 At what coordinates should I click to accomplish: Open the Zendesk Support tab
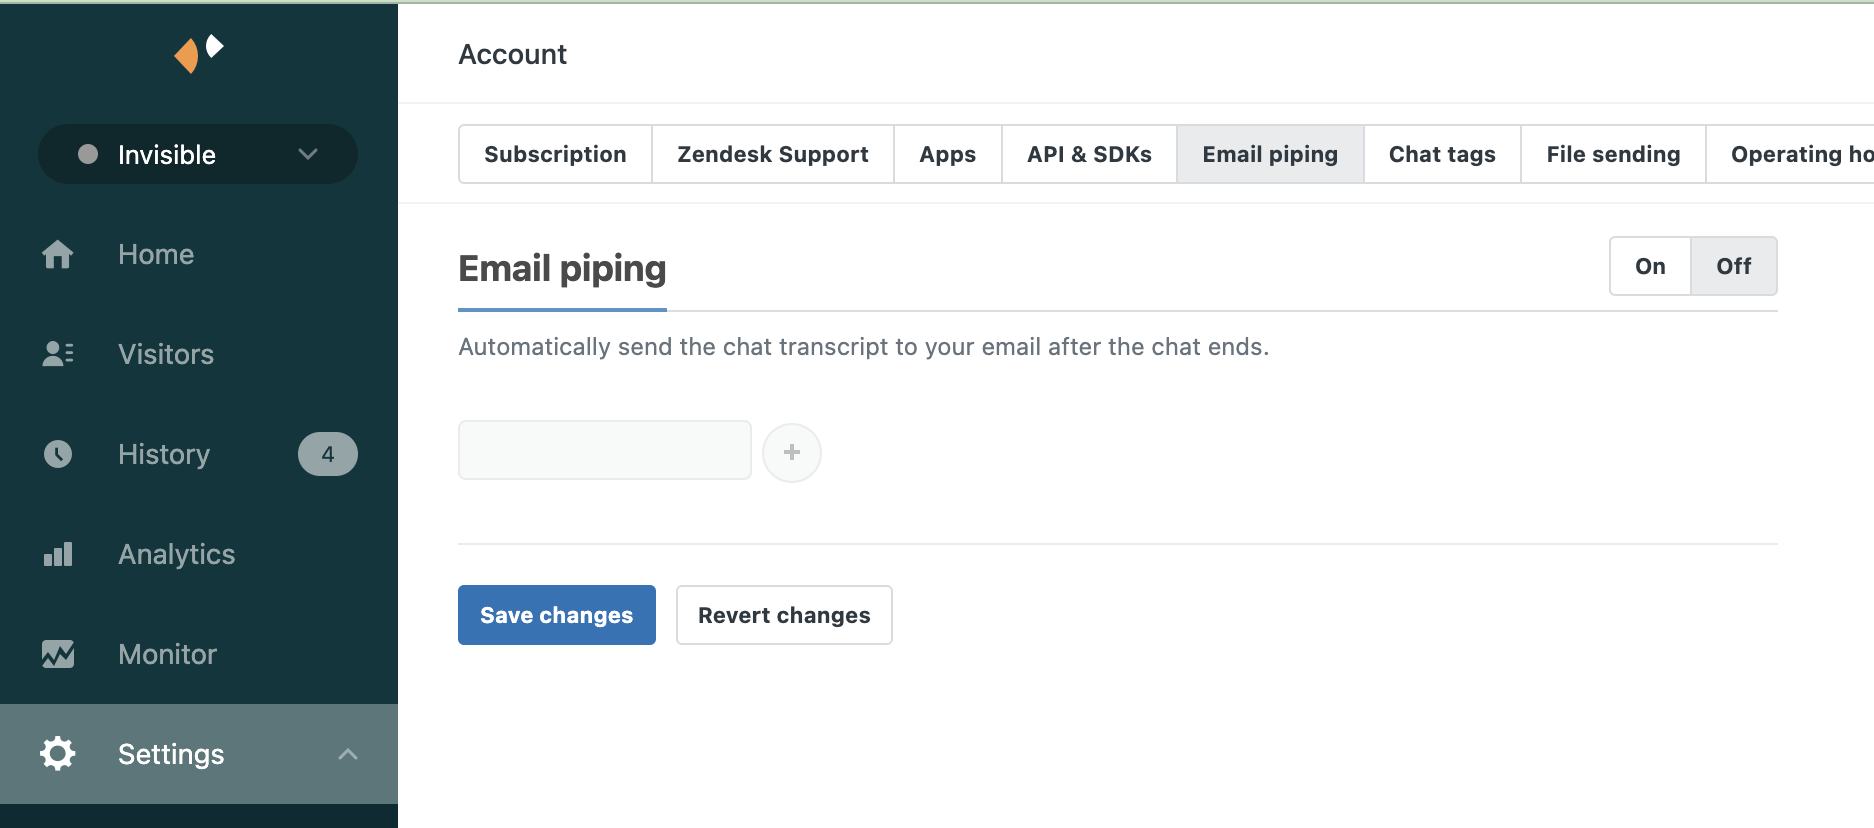pyautogui.click(x=771, y=154)
